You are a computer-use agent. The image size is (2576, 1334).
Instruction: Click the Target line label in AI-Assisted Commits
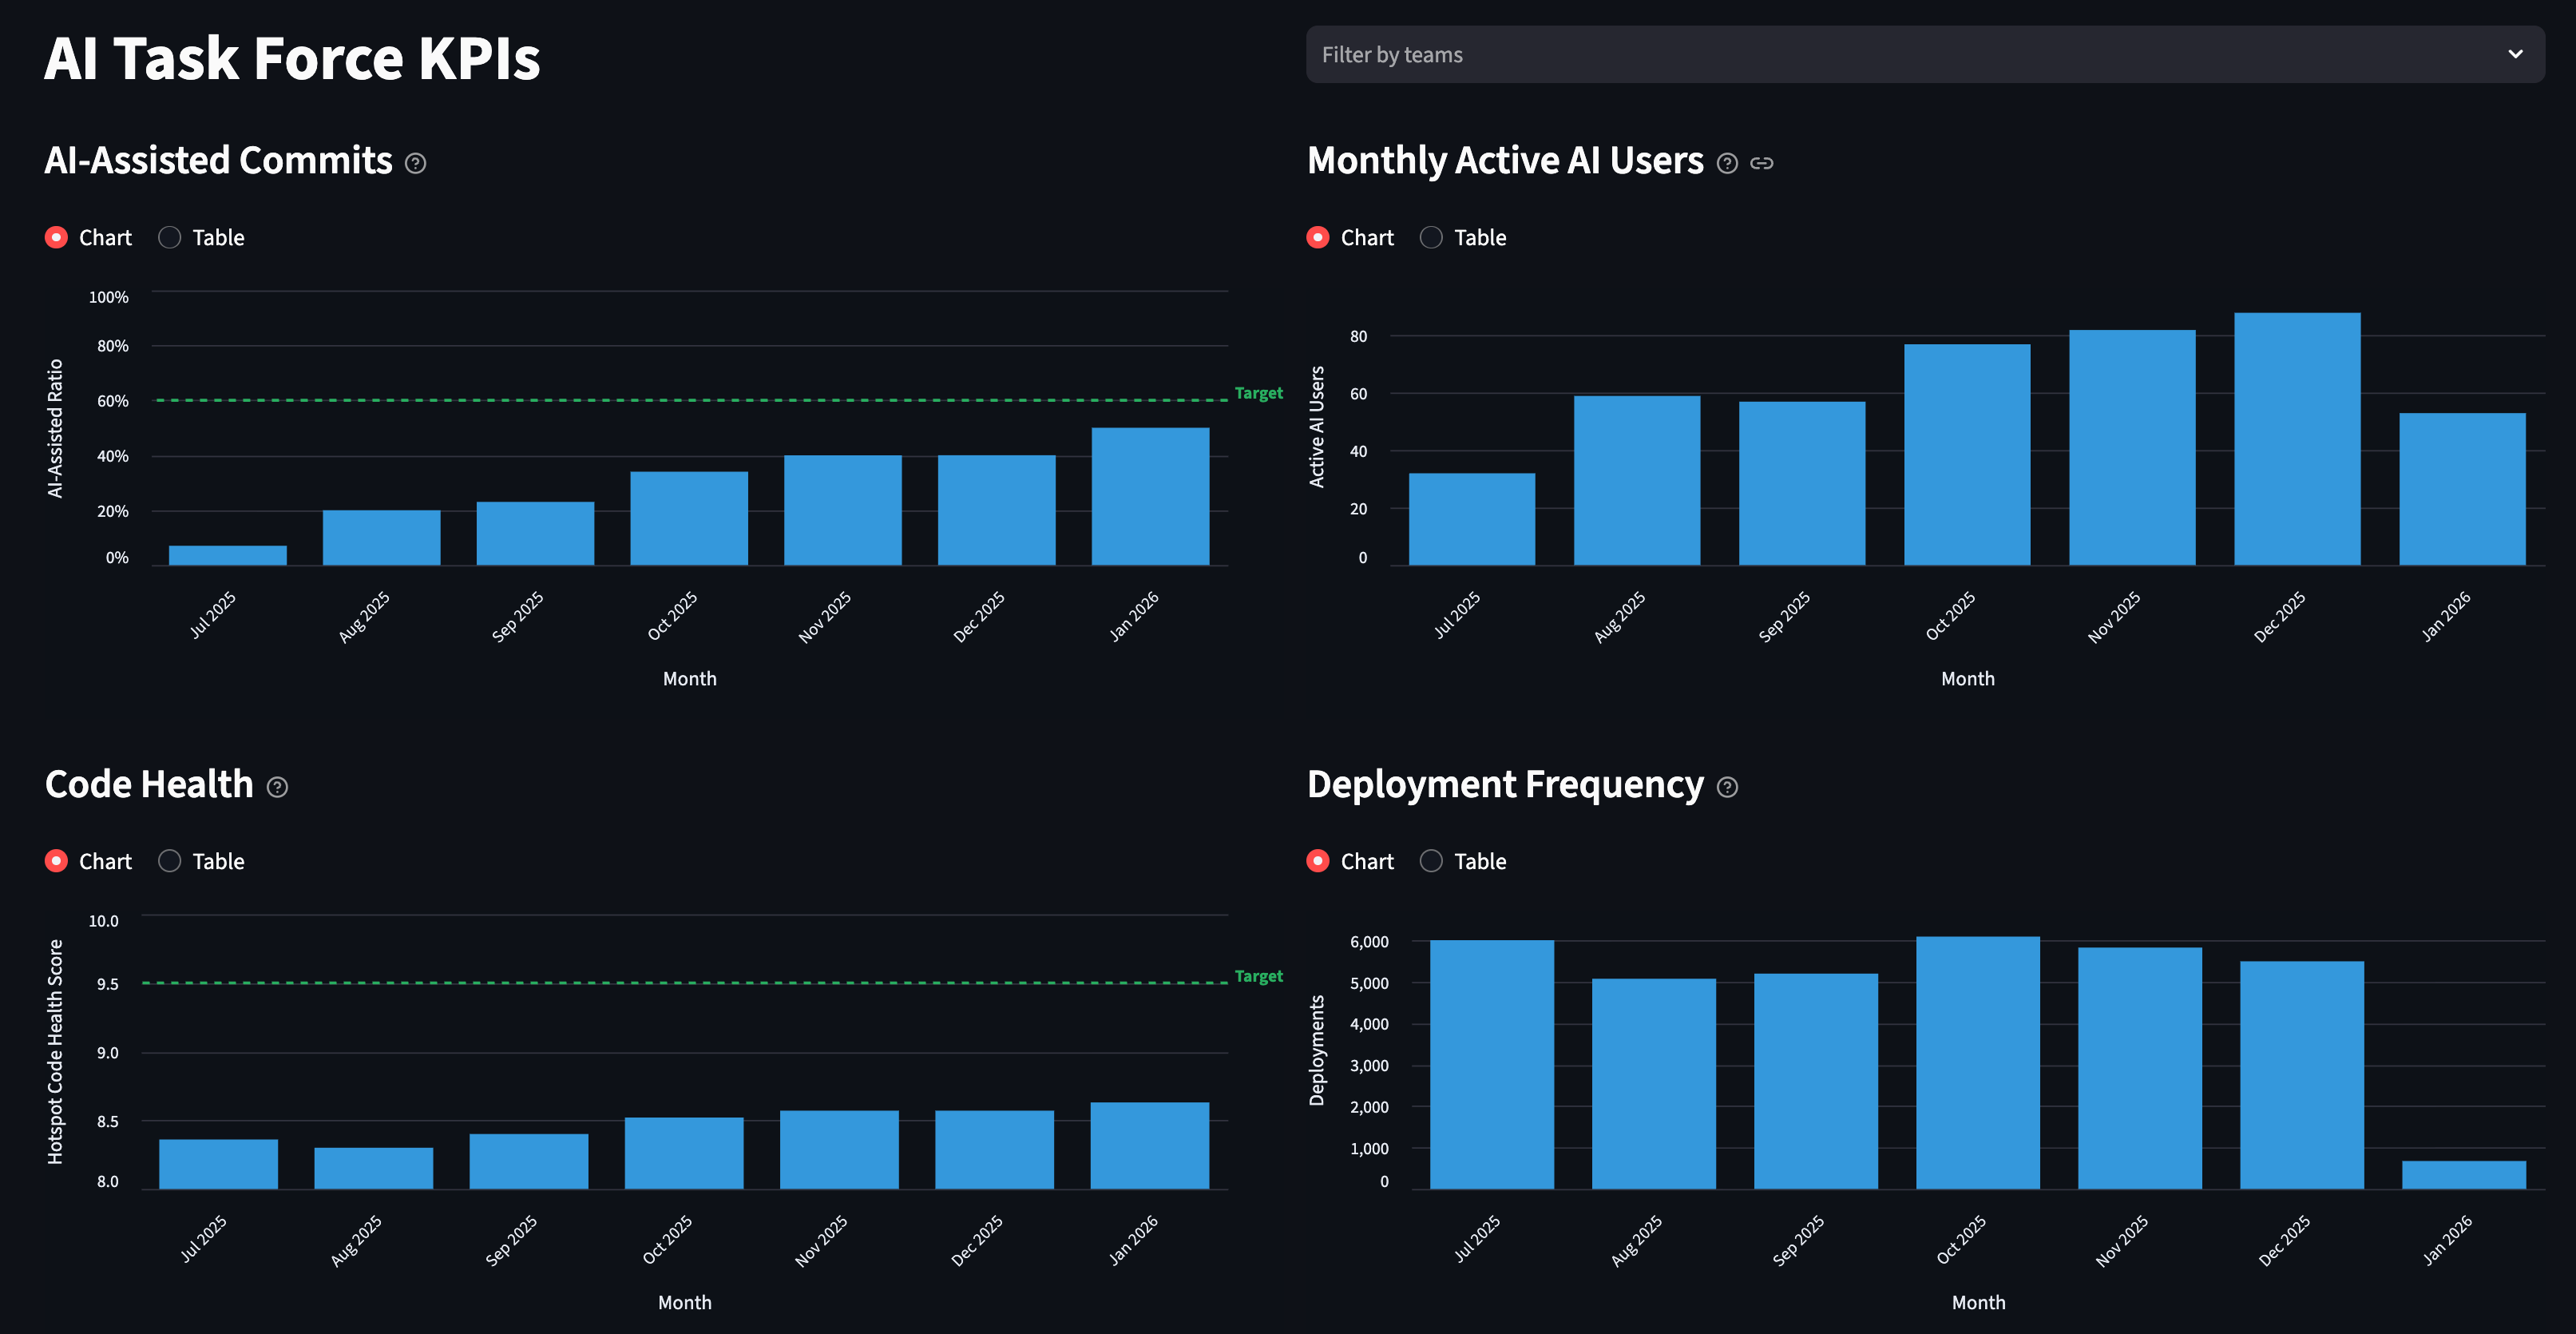point(1258,393)
